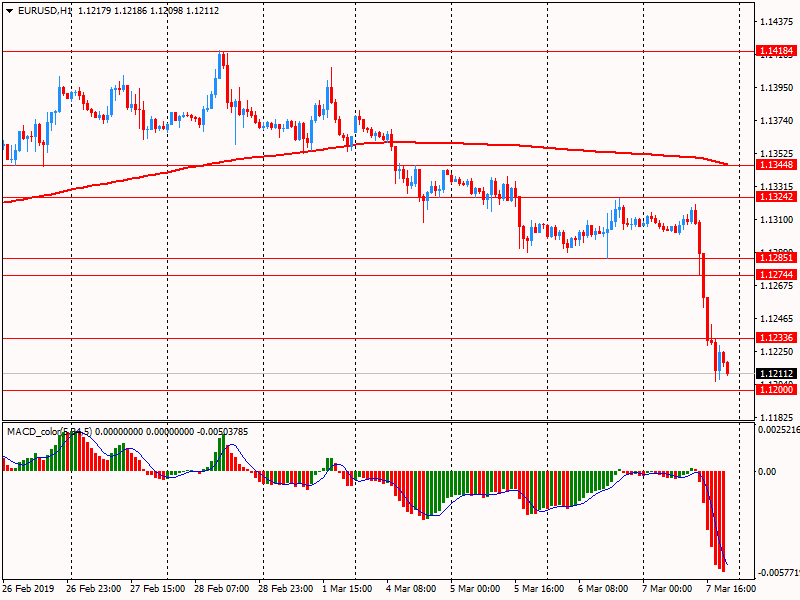Click the 1.13740 price scale value
The height and width of the screenshot is (600, 800).
777,121
